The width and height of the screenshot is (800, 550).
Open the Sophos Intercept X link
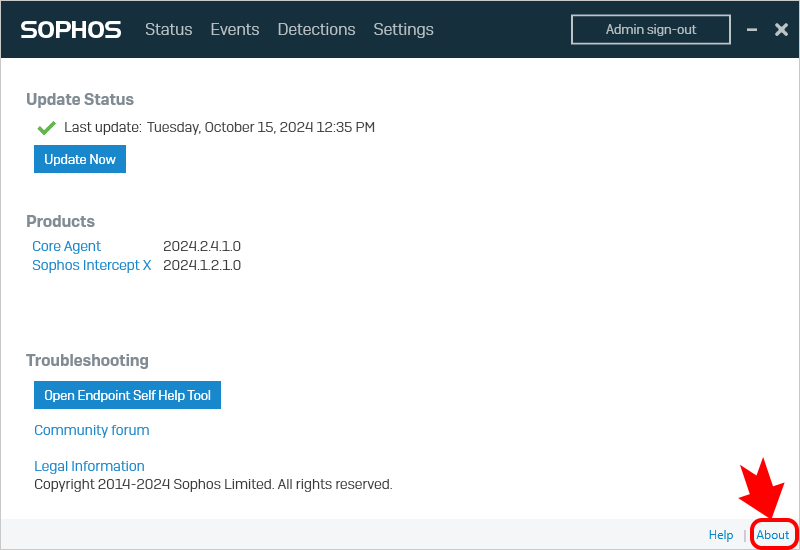pos(92,265)
